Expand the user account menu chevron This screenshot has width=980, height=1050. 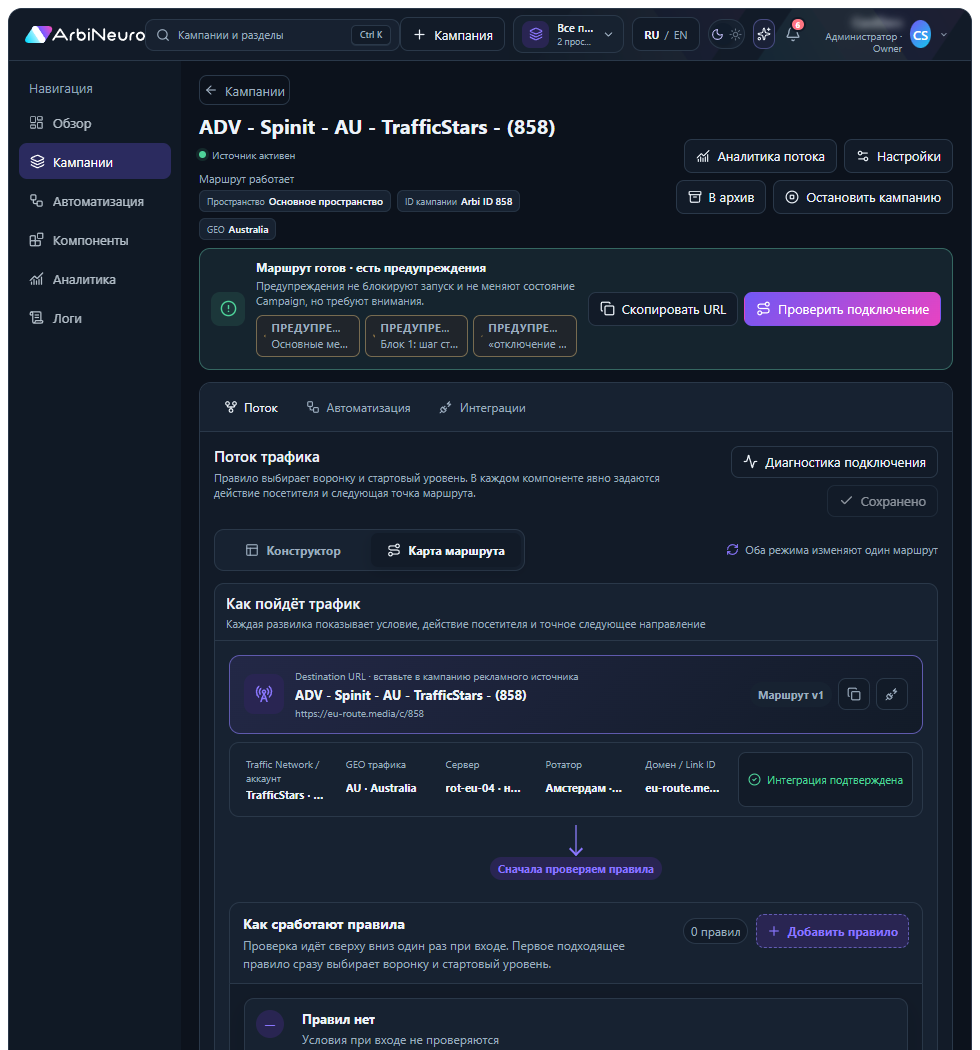click(944, 35)
